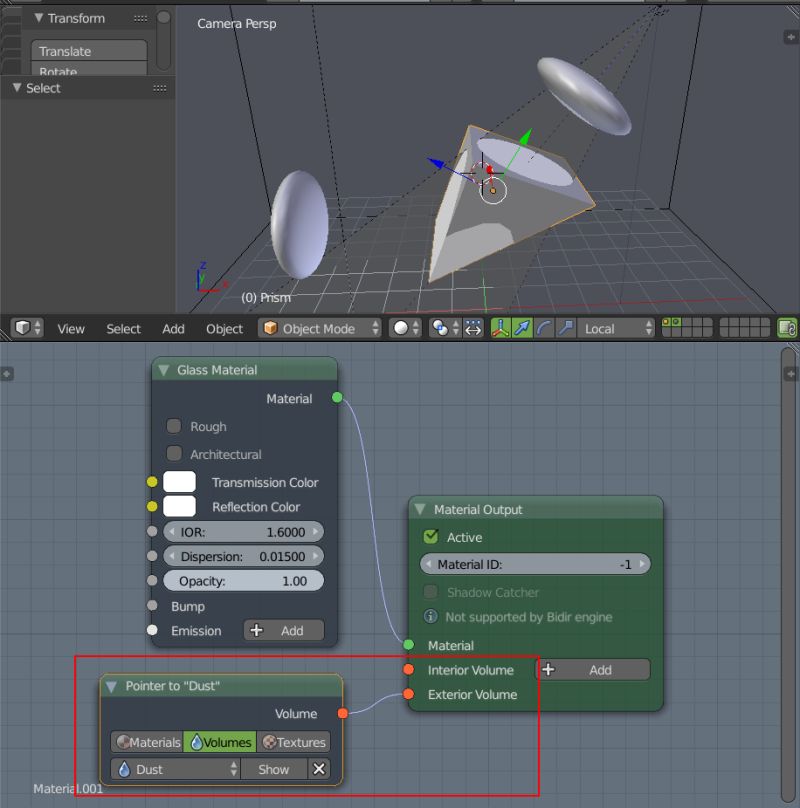The height and width of the screenshot is (808, 800).
Task: Enable the Shadow Catcher checkbox
Action: pos(431,591)
